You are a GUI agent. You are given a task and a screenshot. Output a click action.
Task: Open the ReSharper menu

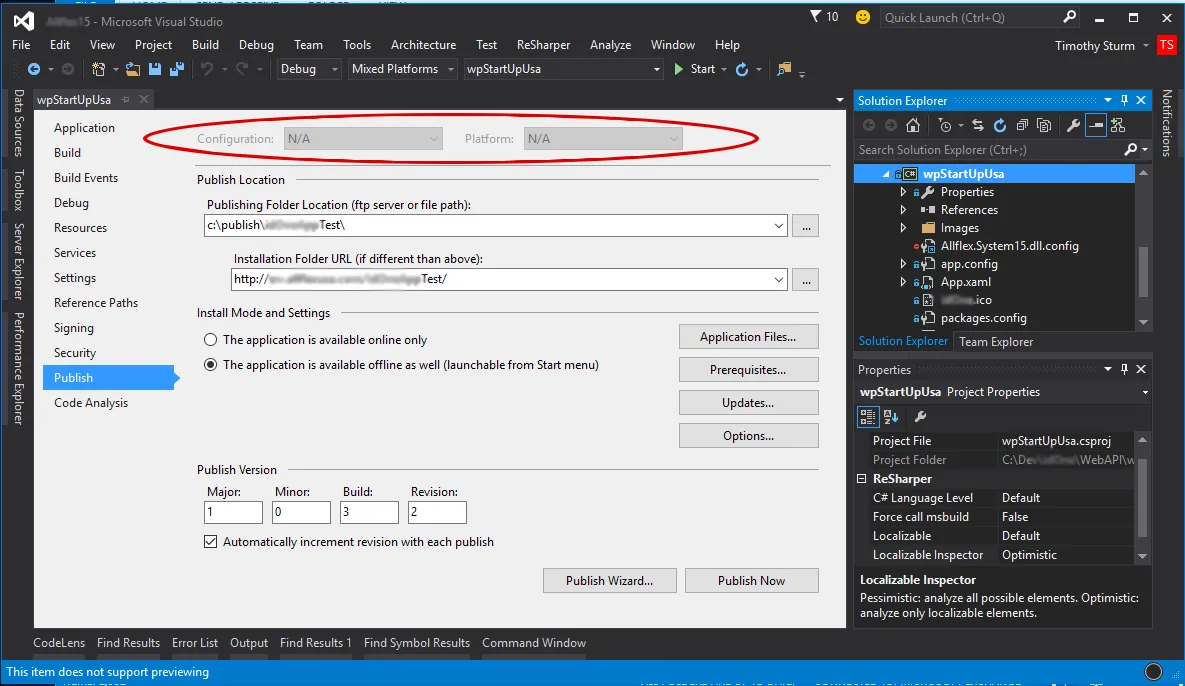tap(543, 45)
